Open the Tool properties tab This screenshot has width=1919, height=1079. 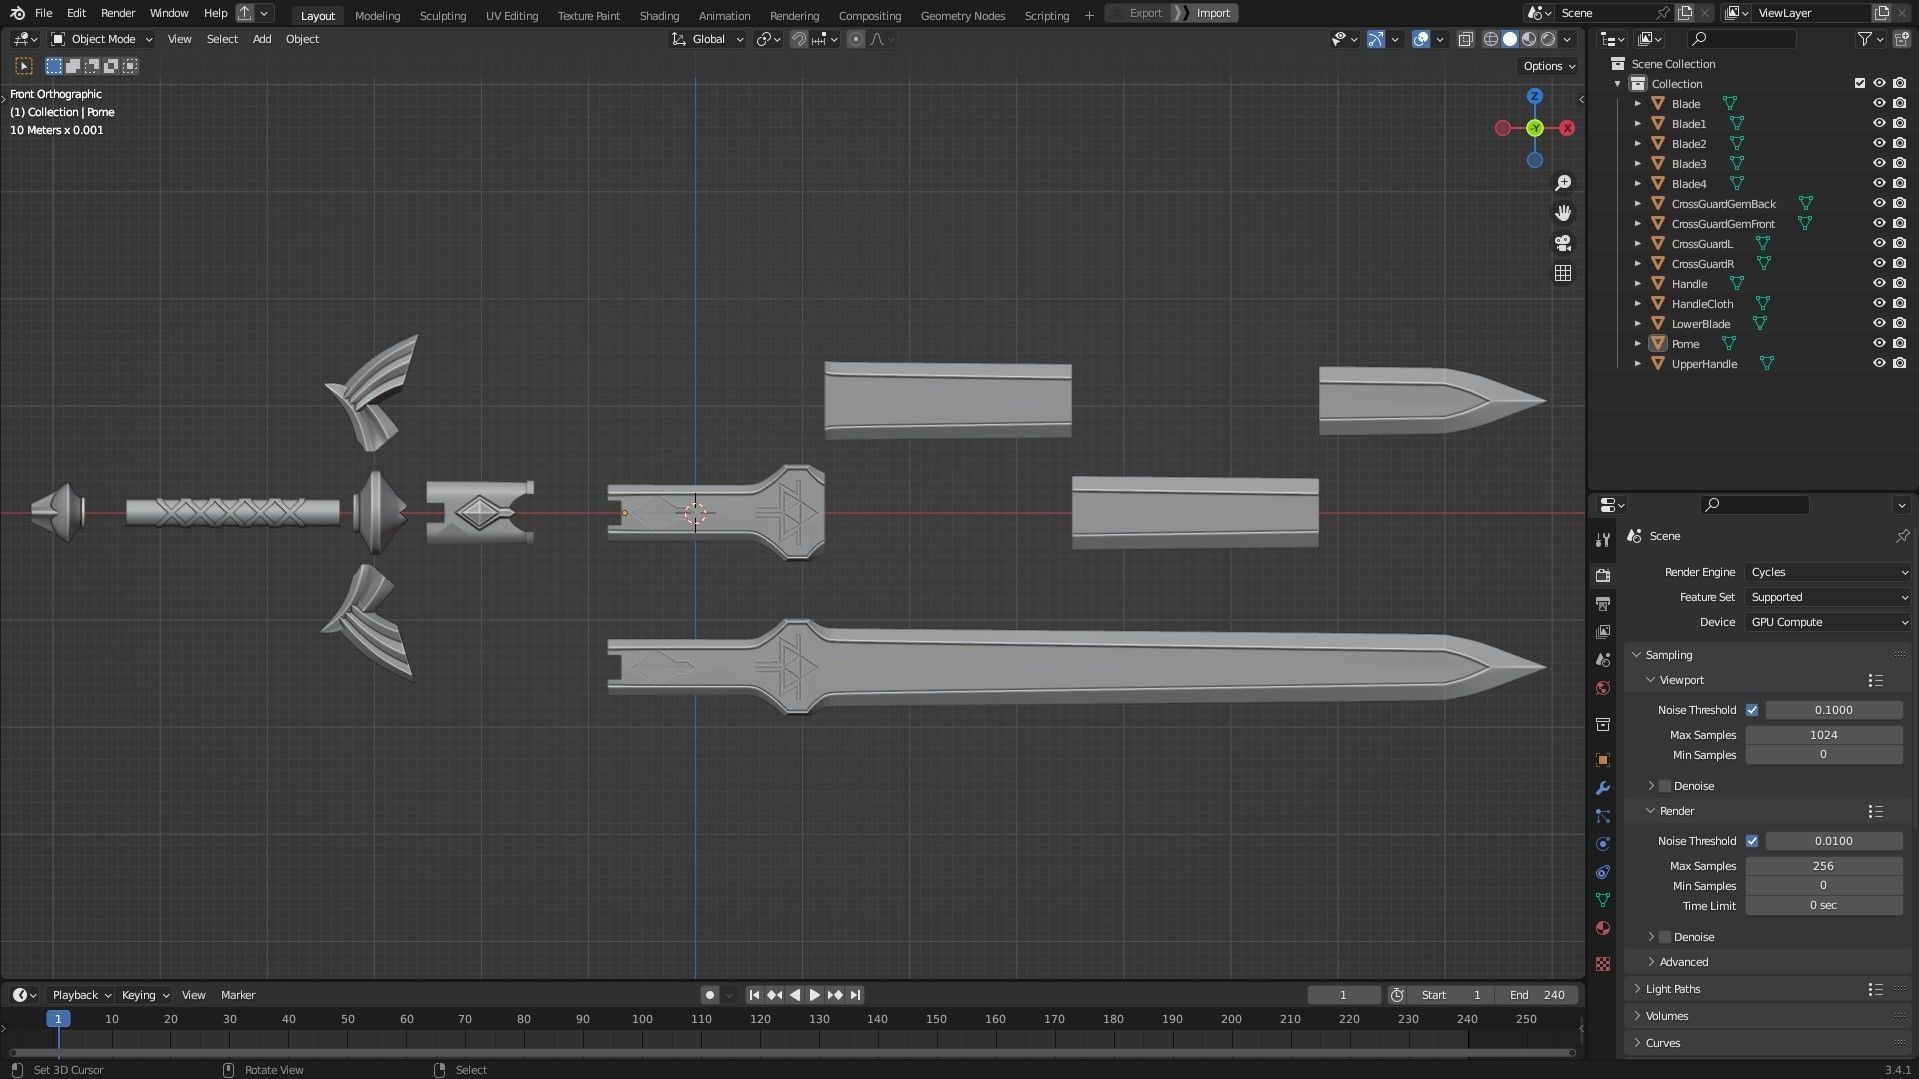(1603, 540)
